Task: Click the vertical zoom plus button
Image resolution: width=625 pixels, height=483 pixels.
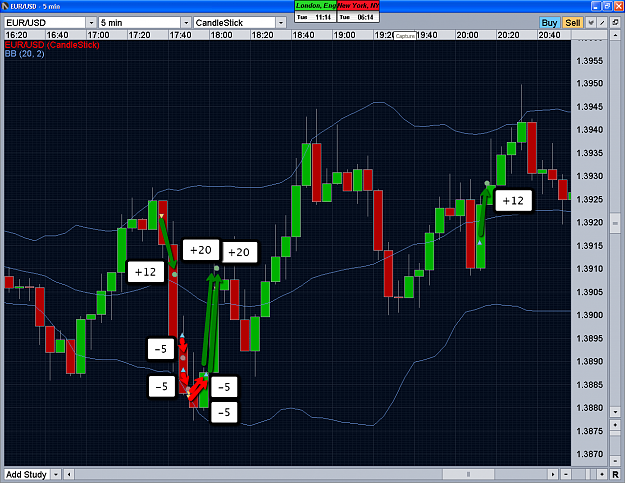Action: tap(615, 424)
